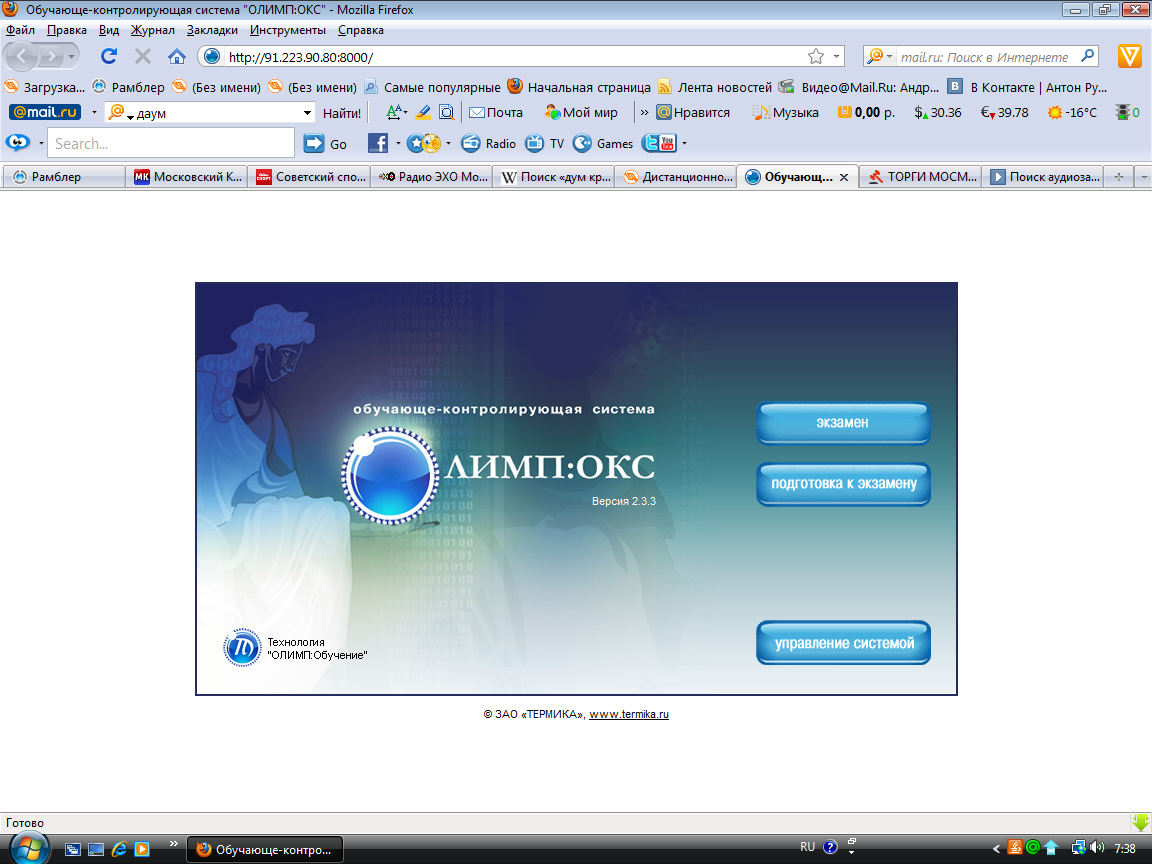Click the Twitter and YouTube toolbar icon

tap(659, 143)
